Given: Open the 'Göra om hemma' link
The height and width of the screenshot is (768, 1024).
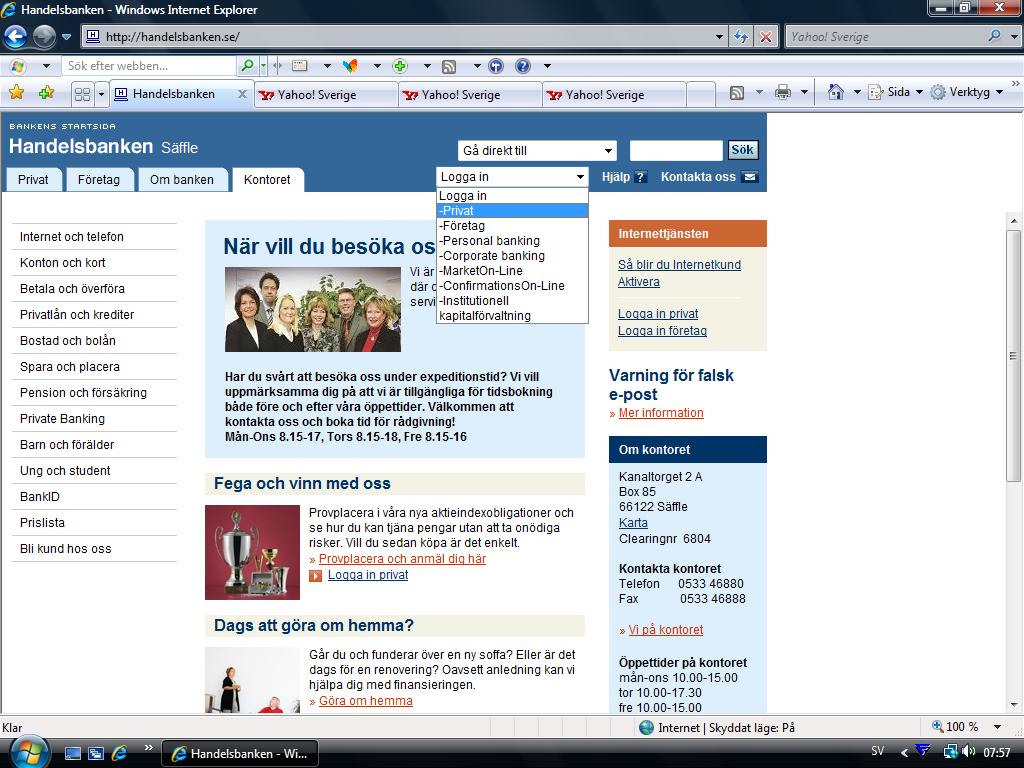Looking at the screenshot, I should click(366, 701).
